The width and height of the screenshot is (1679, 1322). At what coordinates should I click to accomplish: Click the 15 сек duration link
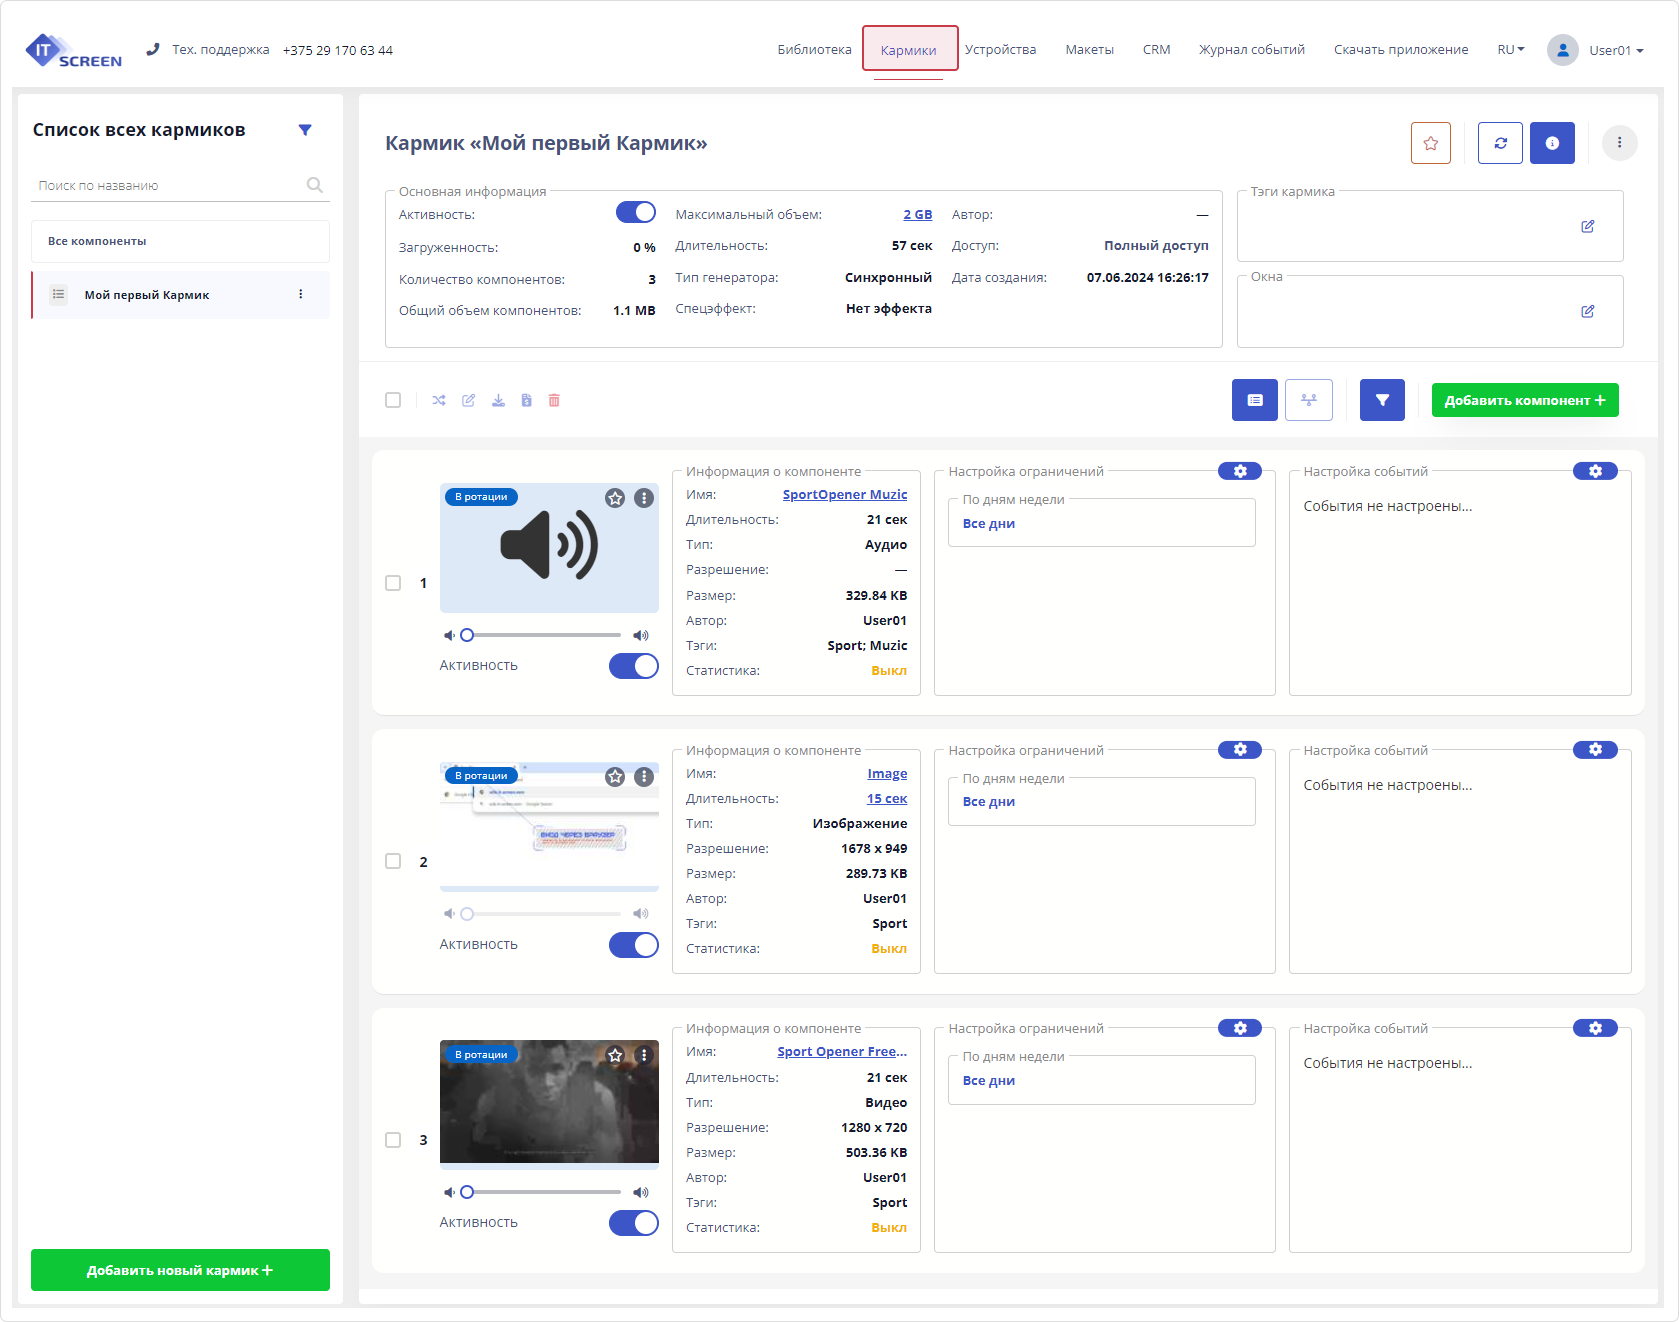887,798
